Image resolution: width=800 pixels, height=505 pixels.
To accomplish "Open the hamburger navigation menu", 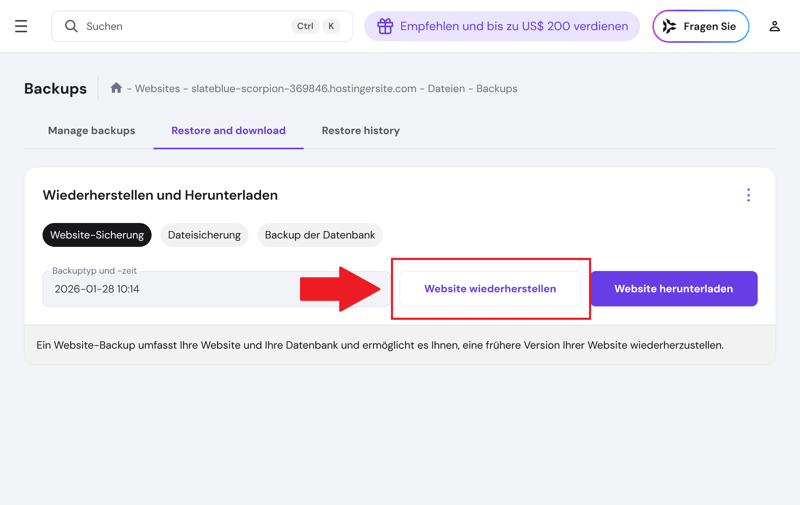I will (x=21, y=27).
